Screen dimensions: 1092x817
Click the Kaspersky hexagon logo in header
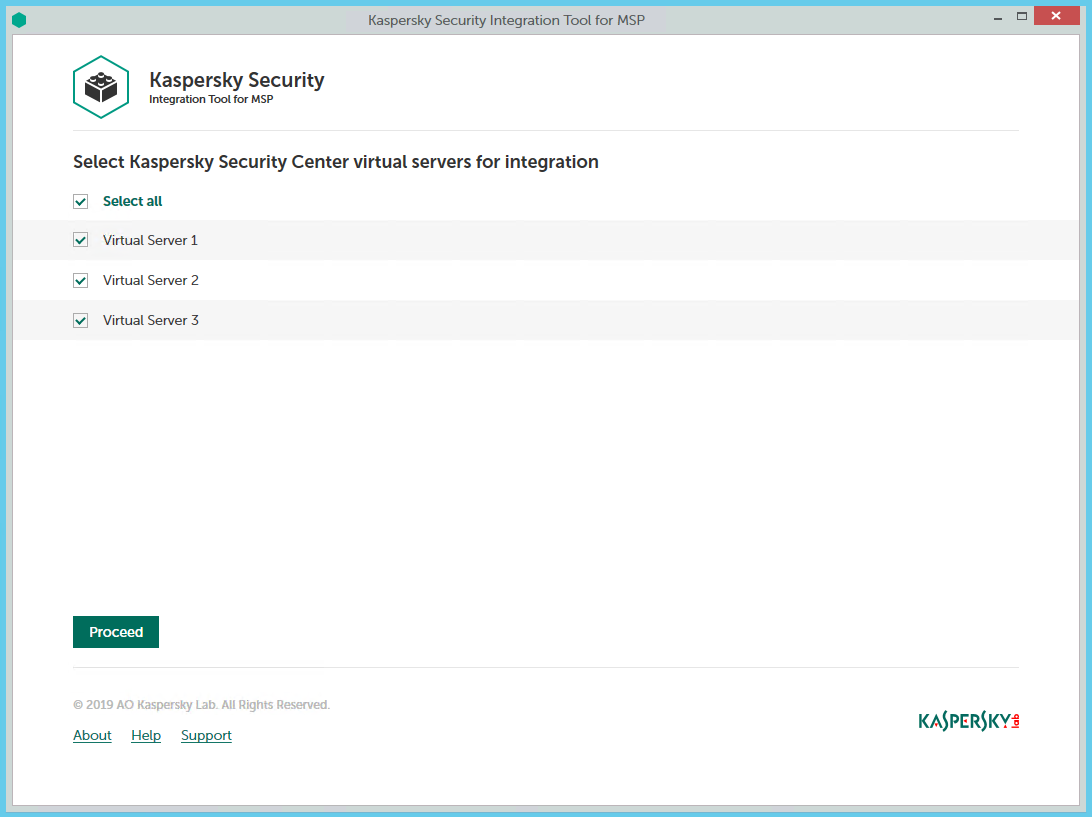[x=101, y=88]
